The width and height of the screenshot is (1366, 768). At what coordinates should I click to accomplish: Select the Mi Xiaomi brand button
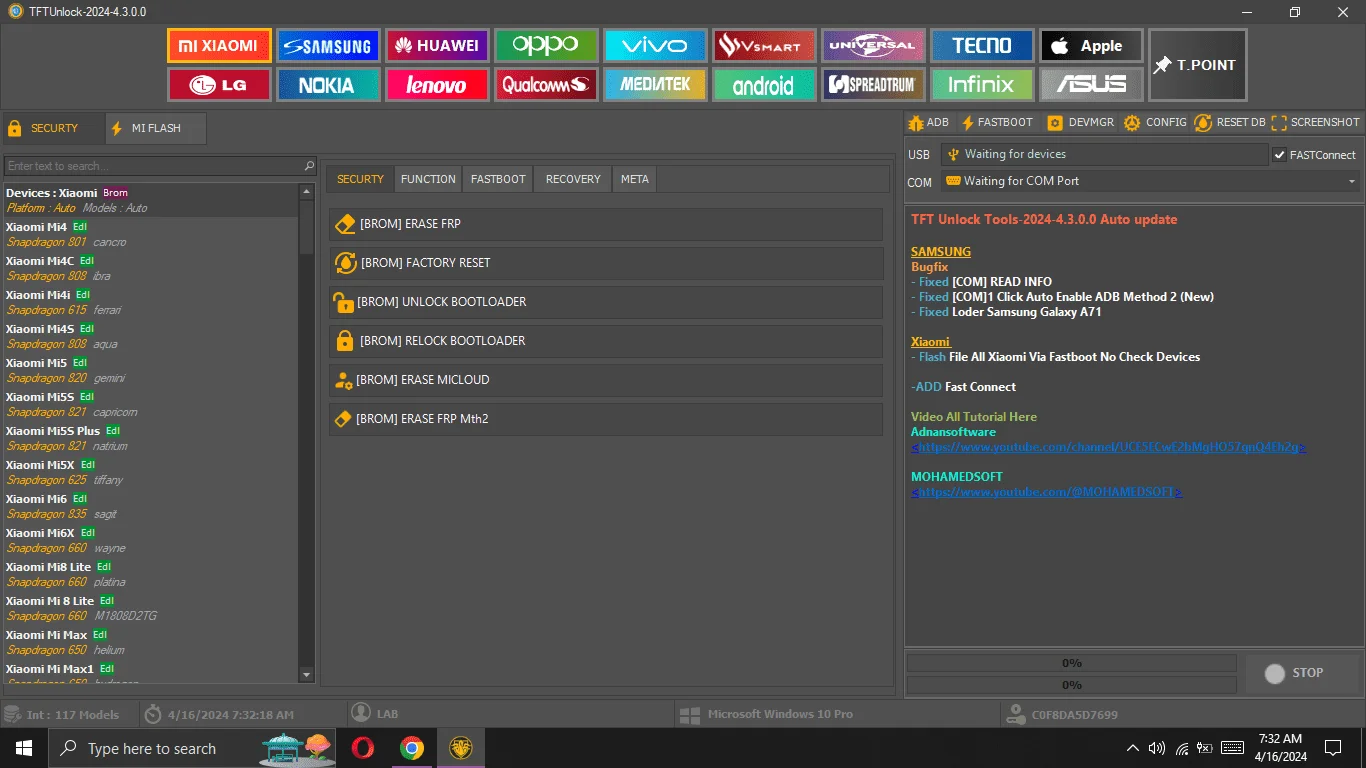coord(219,46)
